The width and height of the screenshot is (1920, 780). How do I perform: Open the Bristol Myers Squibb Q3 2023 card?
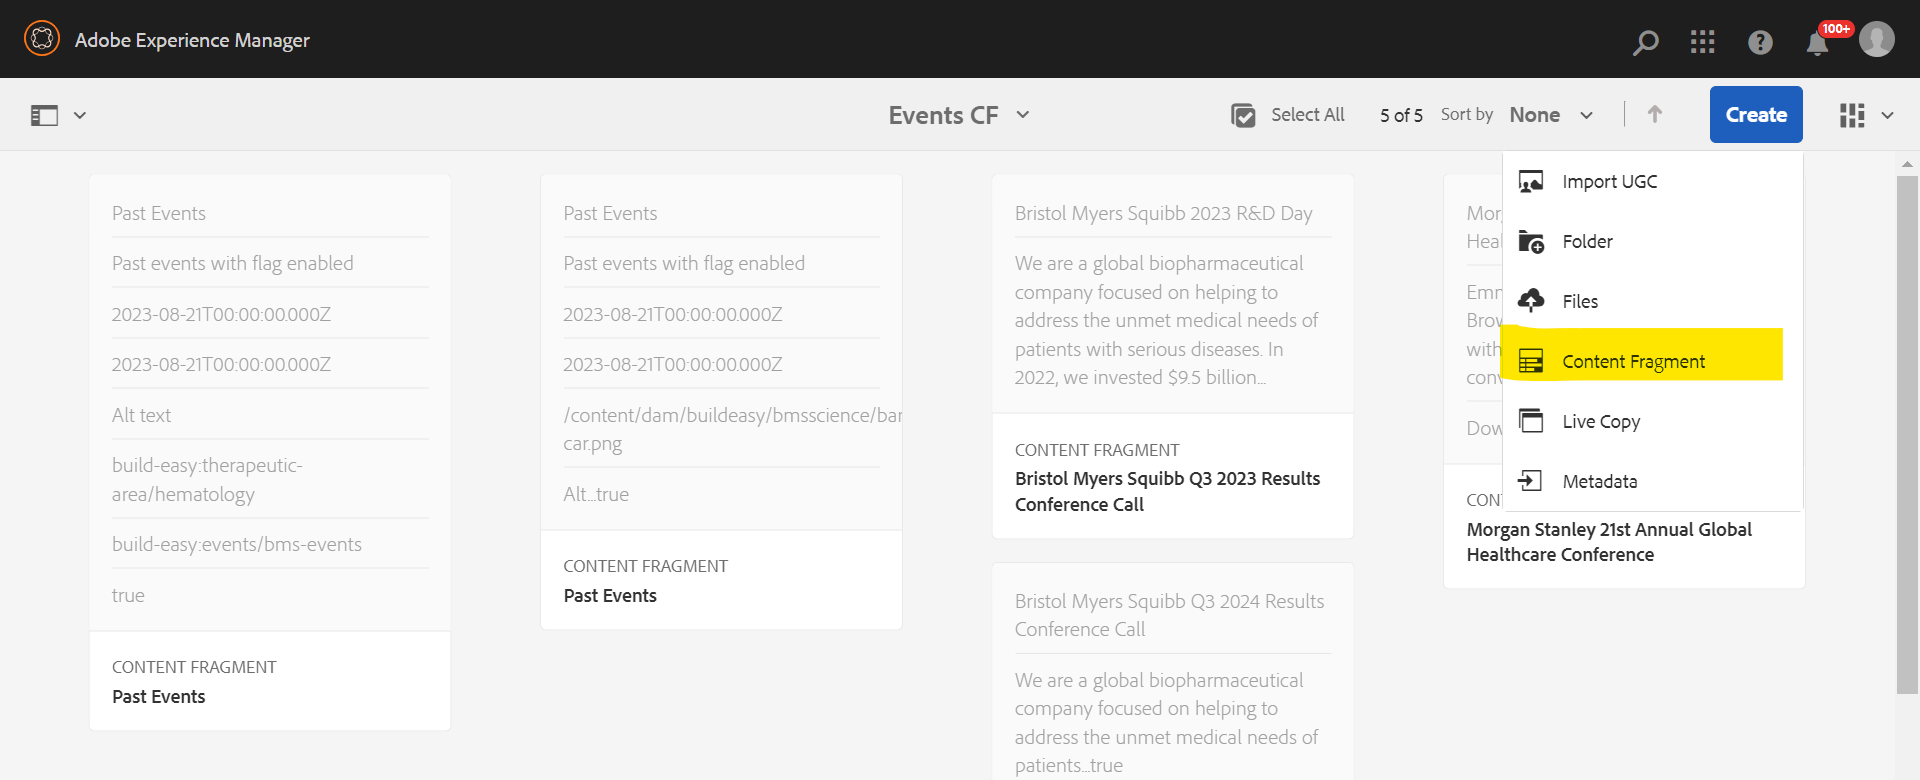[1173, 357]
